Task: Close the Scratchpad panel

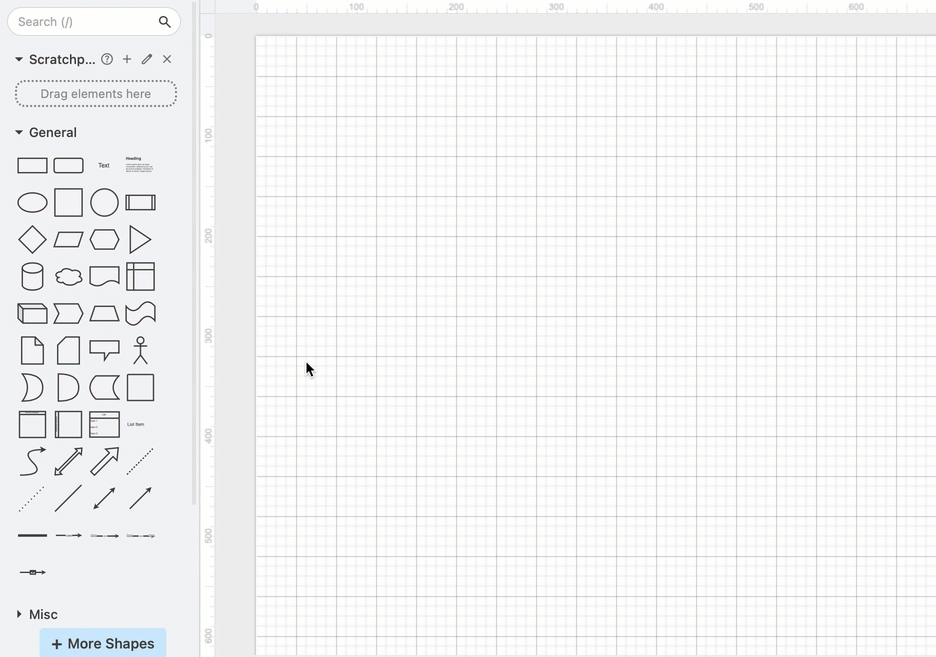Action: pos(167,59)
